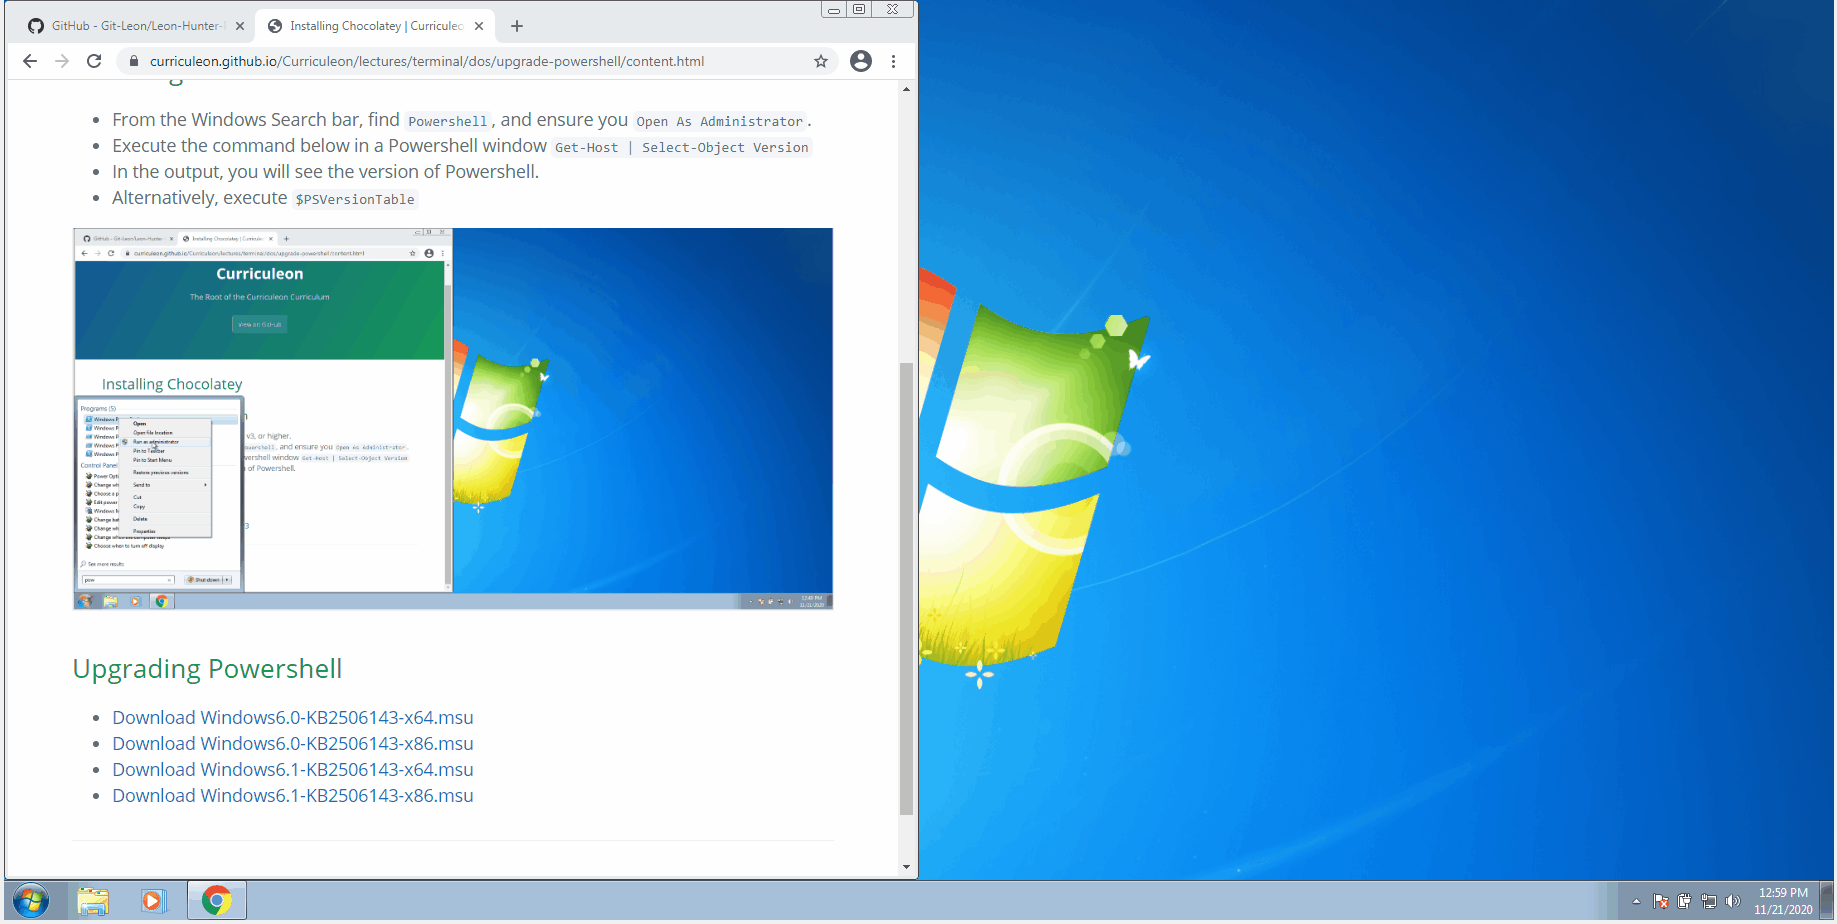This screenshot has height=924, width=1837.
Task: Click the $PSVersionTable code text
Action: tap(355, 199)
